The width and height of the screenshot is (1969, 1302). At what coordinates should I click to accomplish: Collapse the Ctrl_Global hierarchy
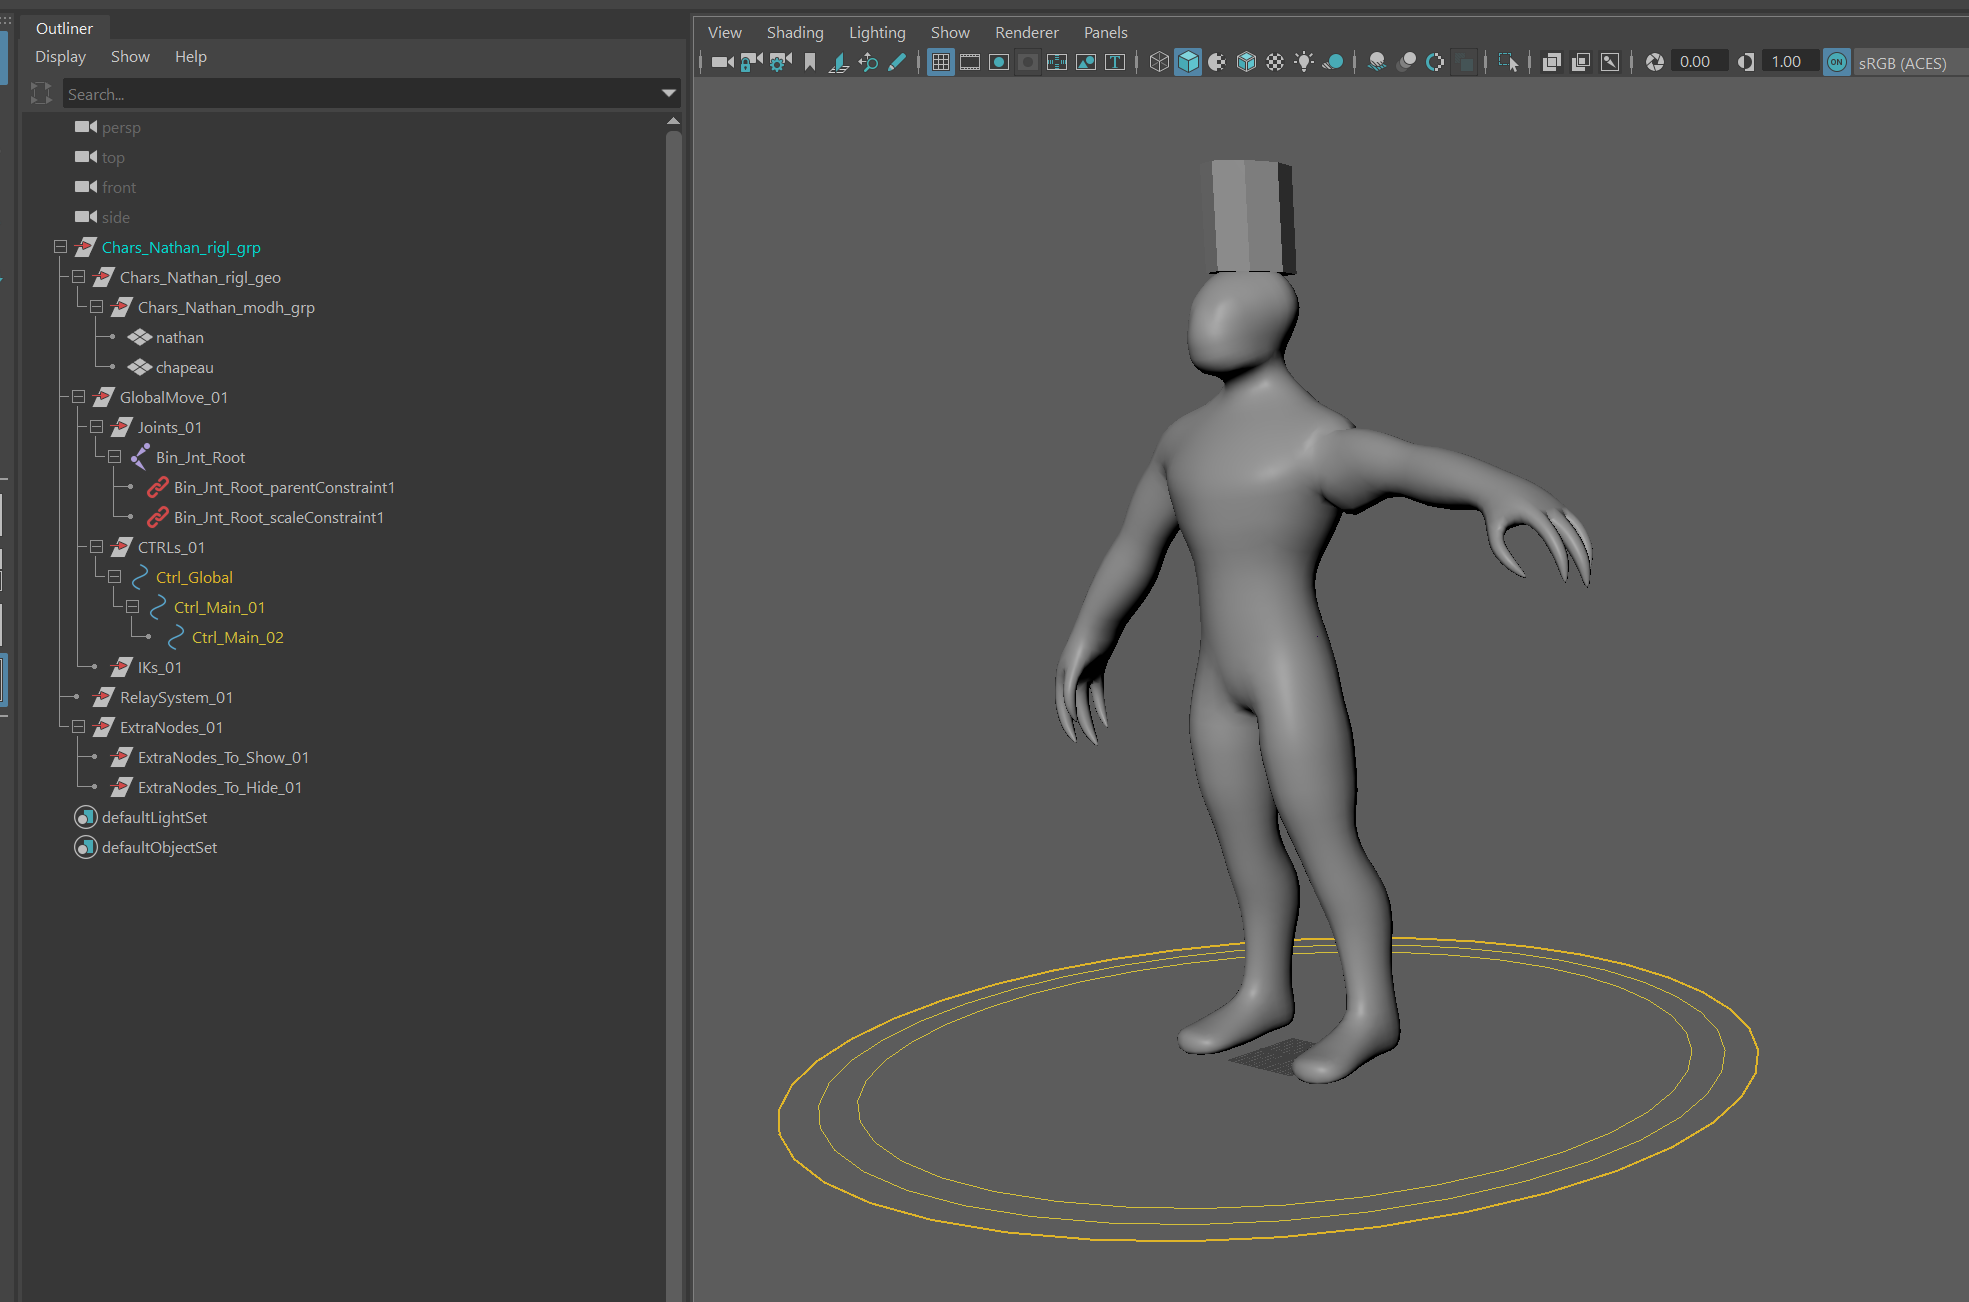(x=114, y=577)
